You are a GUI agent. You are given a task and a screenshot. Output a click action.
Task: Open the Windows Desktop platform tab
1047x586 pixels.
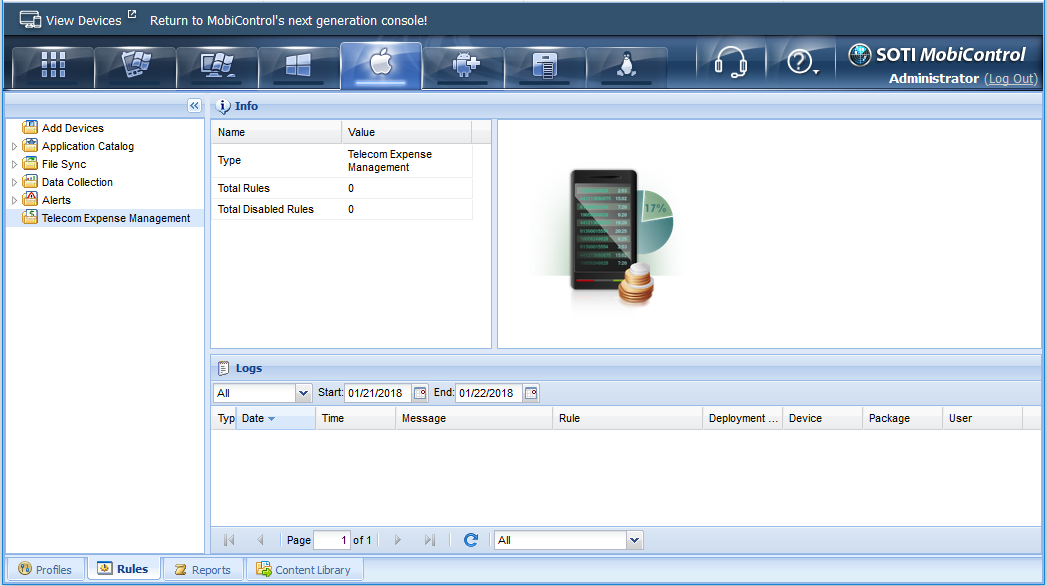(217, 66)
